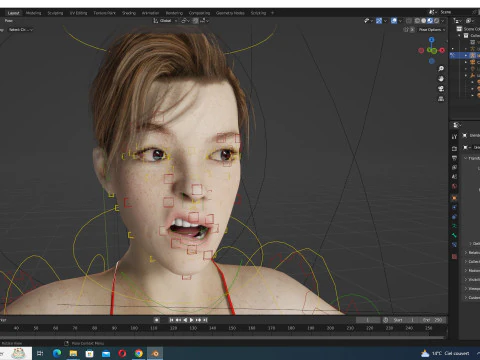Screen dimensions: 480x360
Task: Switch perspective/orthographic grid icon
Action: [441, 99]
